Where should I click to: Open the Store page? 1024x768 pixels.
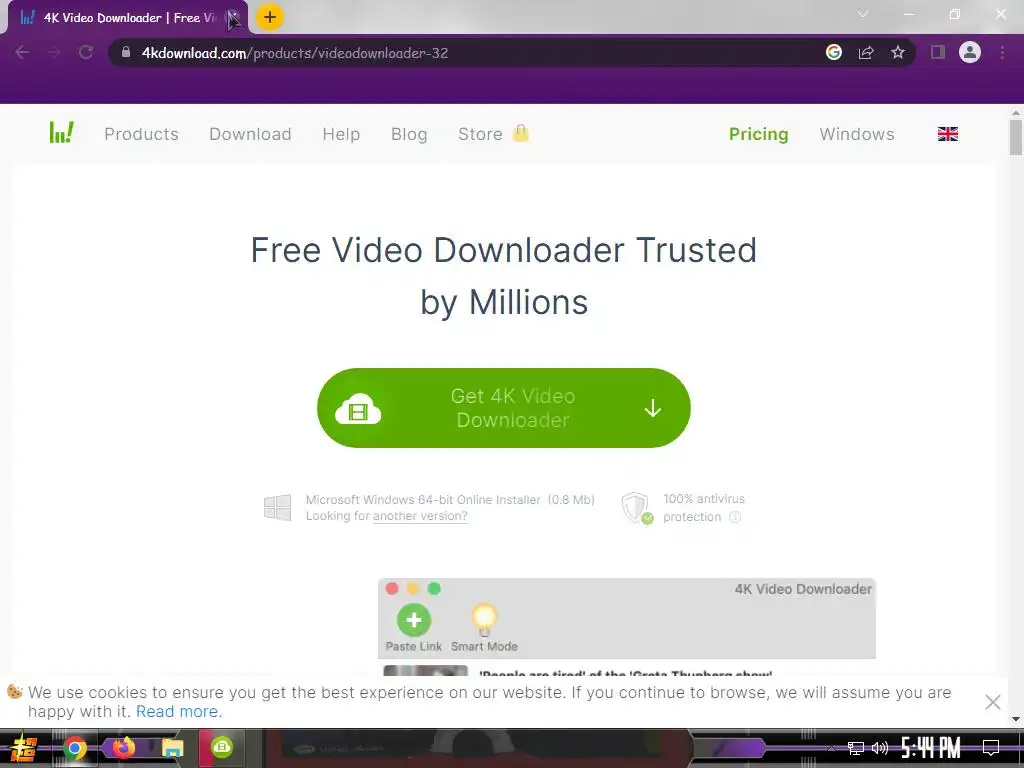(480, 134)
